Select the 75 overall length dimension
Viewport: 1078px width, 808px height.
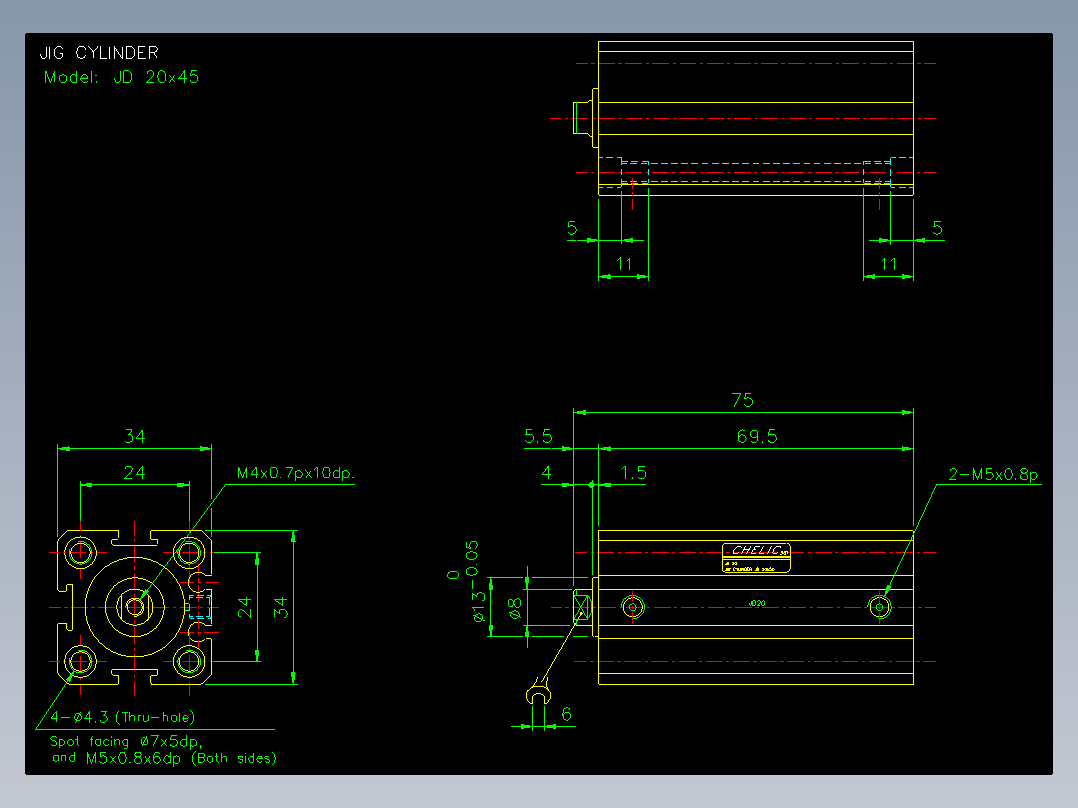tap(742, 400)
